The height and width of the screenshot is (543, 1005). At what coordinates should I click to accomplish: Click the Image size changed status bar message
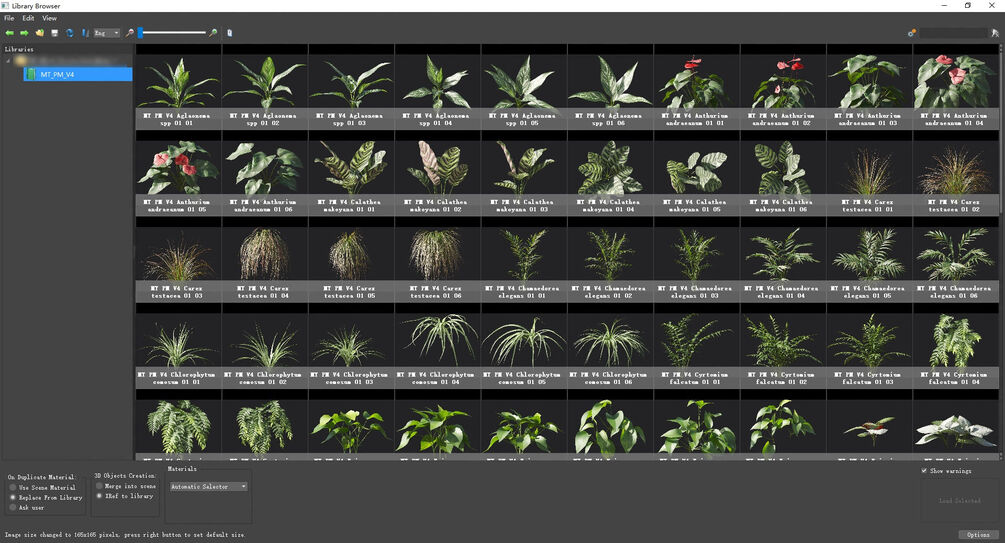(x=125, y=535)
